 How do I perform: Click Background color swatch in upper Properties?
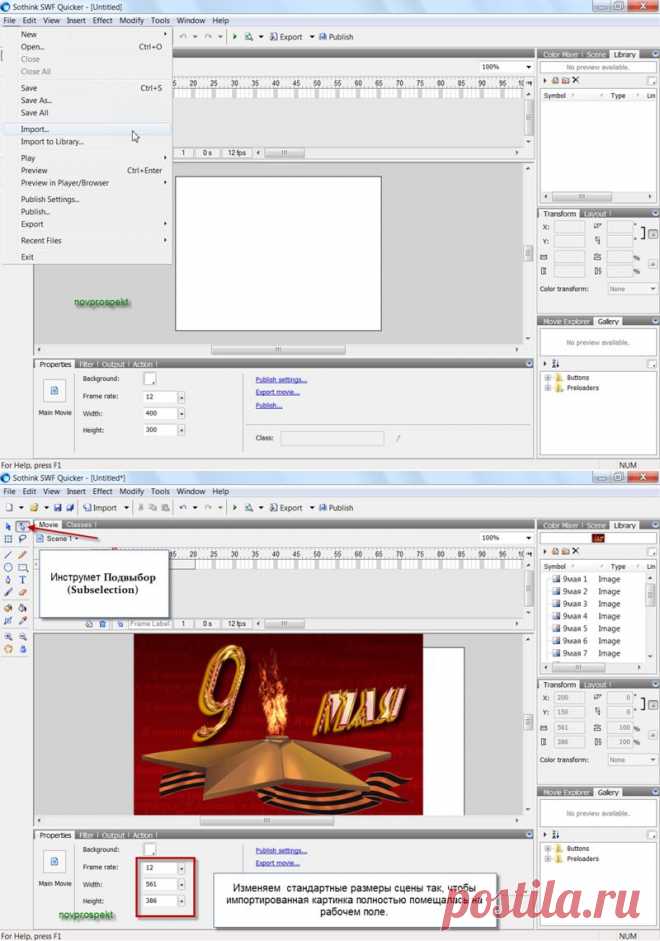coord(150,378)
